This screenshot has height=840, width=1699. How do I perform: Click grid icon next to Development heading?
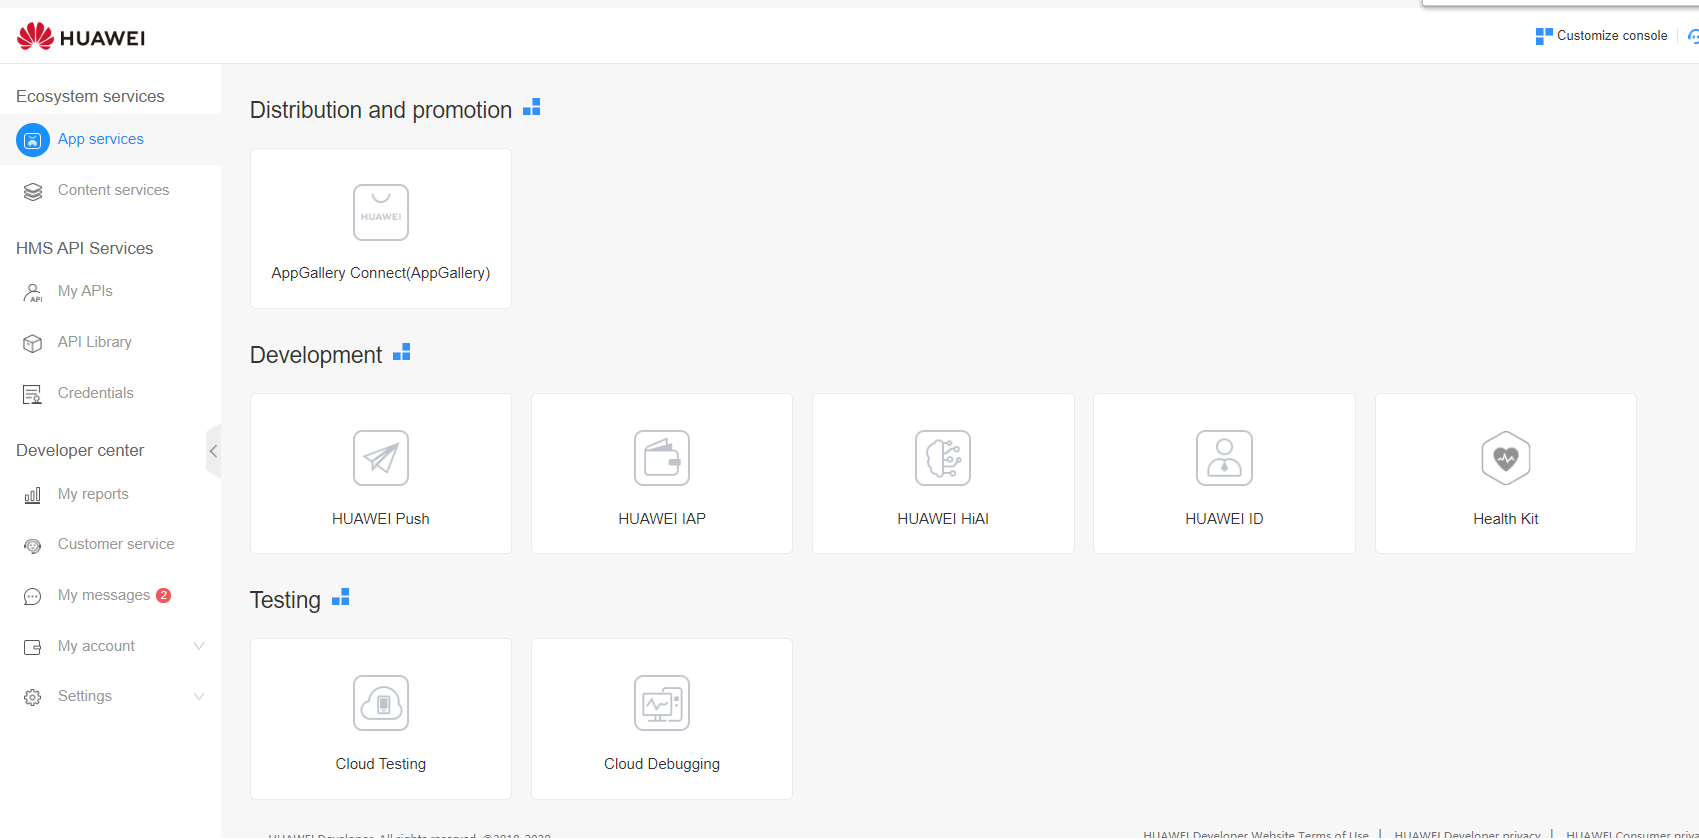coord(402,352)
